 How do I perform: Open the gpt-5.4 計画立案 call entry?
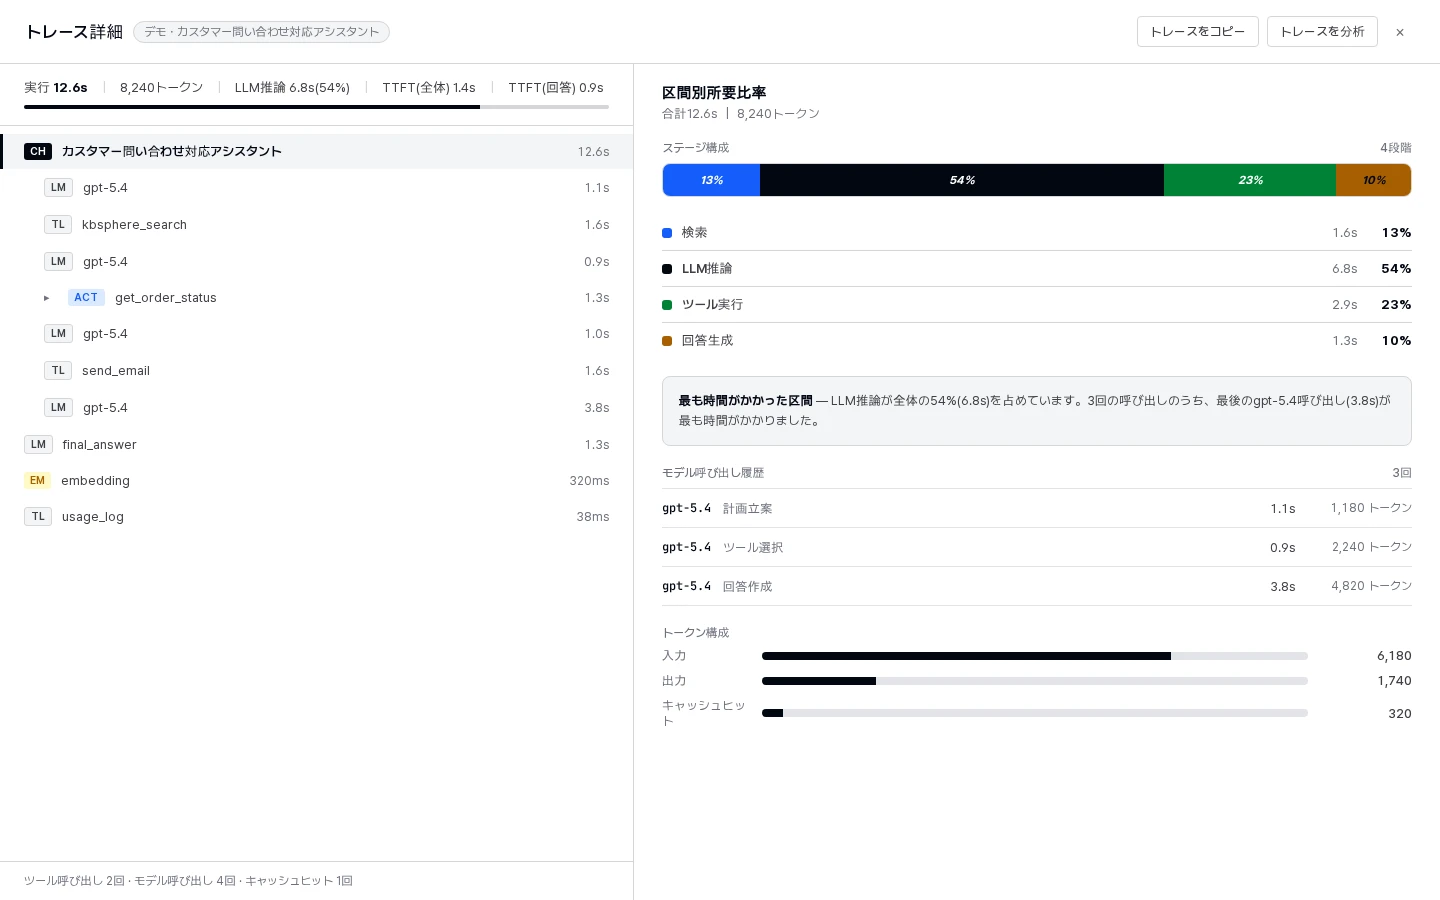point(1037,509)
